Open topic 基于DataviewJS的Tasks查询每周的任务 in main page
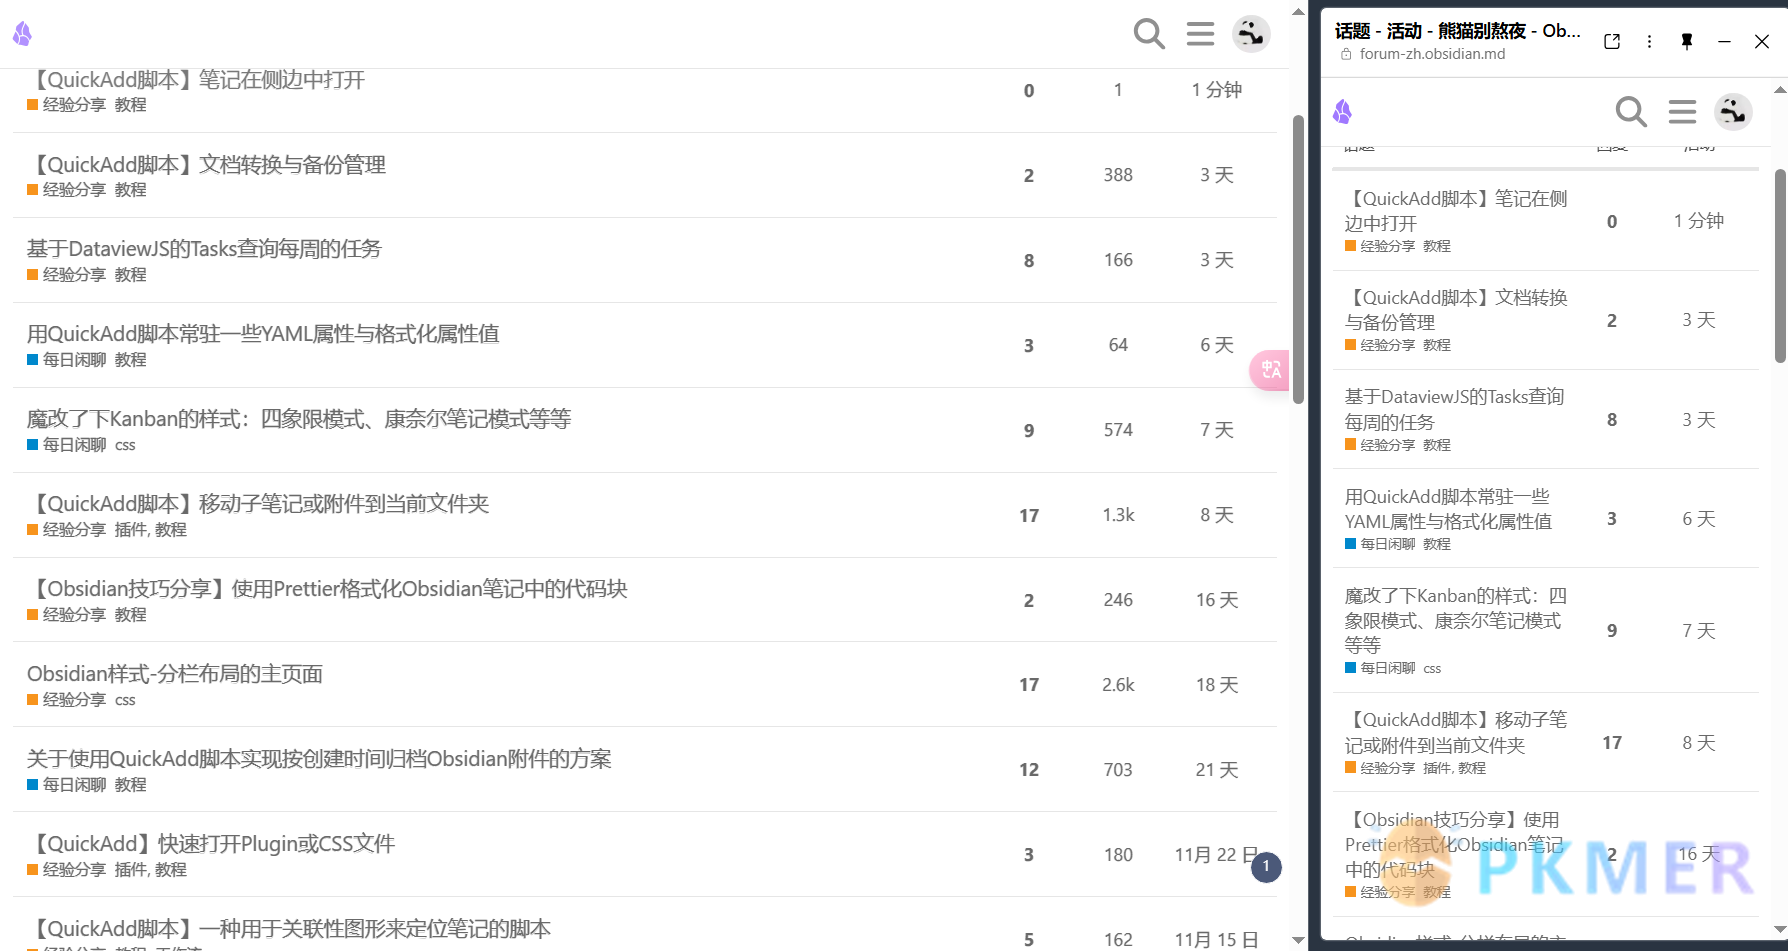 pyautogui.click(x=204, y=249)
